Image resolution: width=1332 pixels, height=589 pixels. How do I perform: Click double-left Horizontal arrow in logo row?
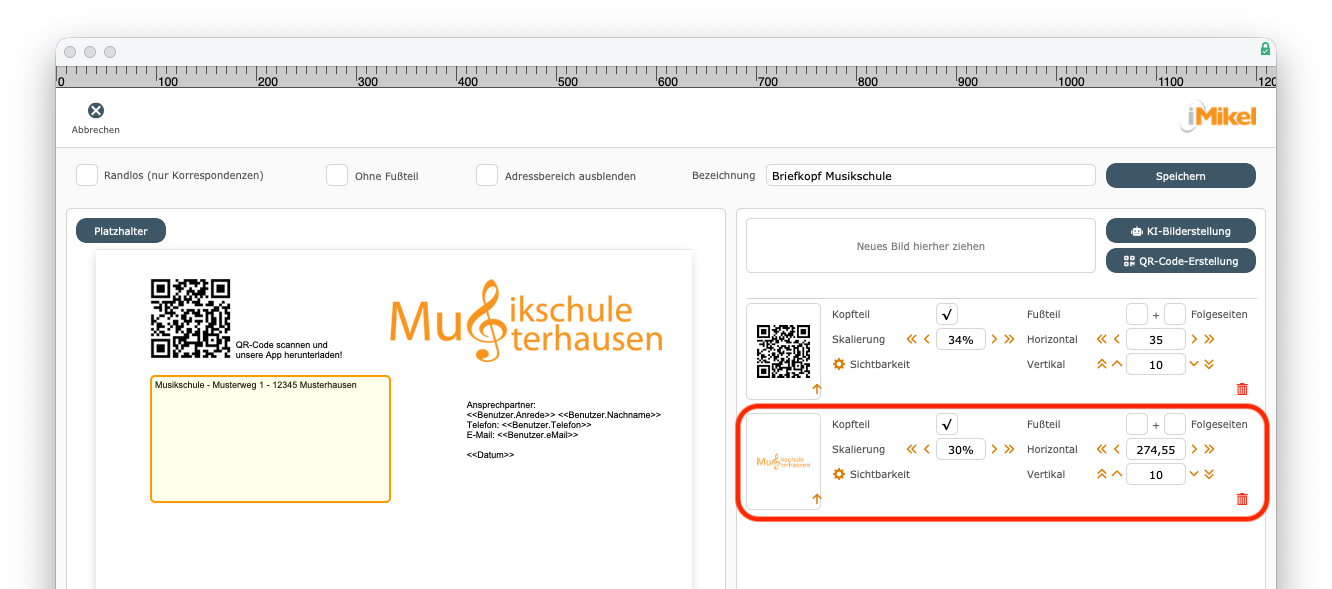[1102, 449]
